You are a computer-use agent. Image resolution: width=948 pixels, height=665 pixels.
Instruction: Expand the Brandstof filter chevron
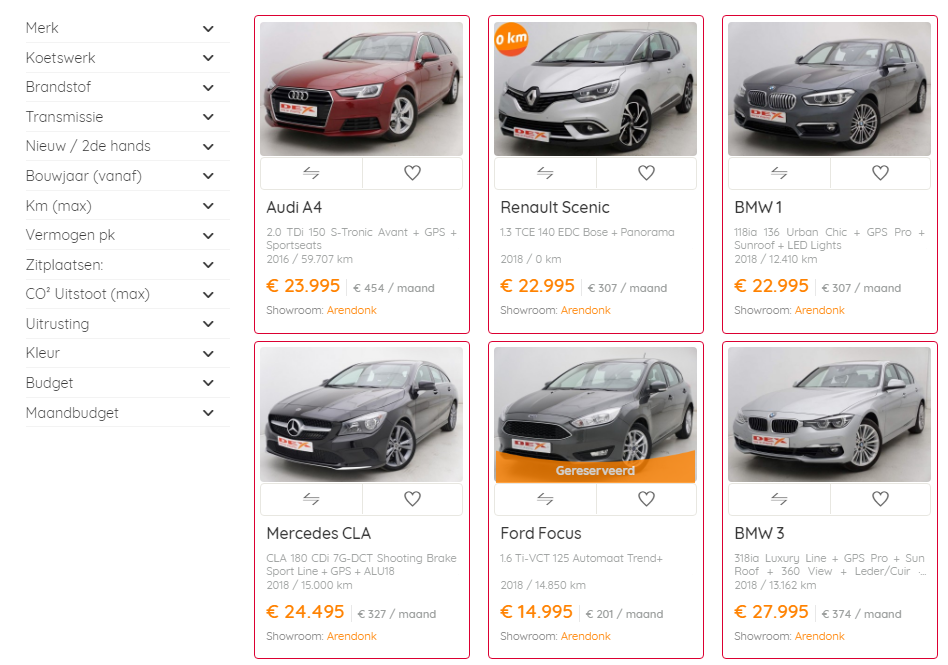(x=208, y=88)
